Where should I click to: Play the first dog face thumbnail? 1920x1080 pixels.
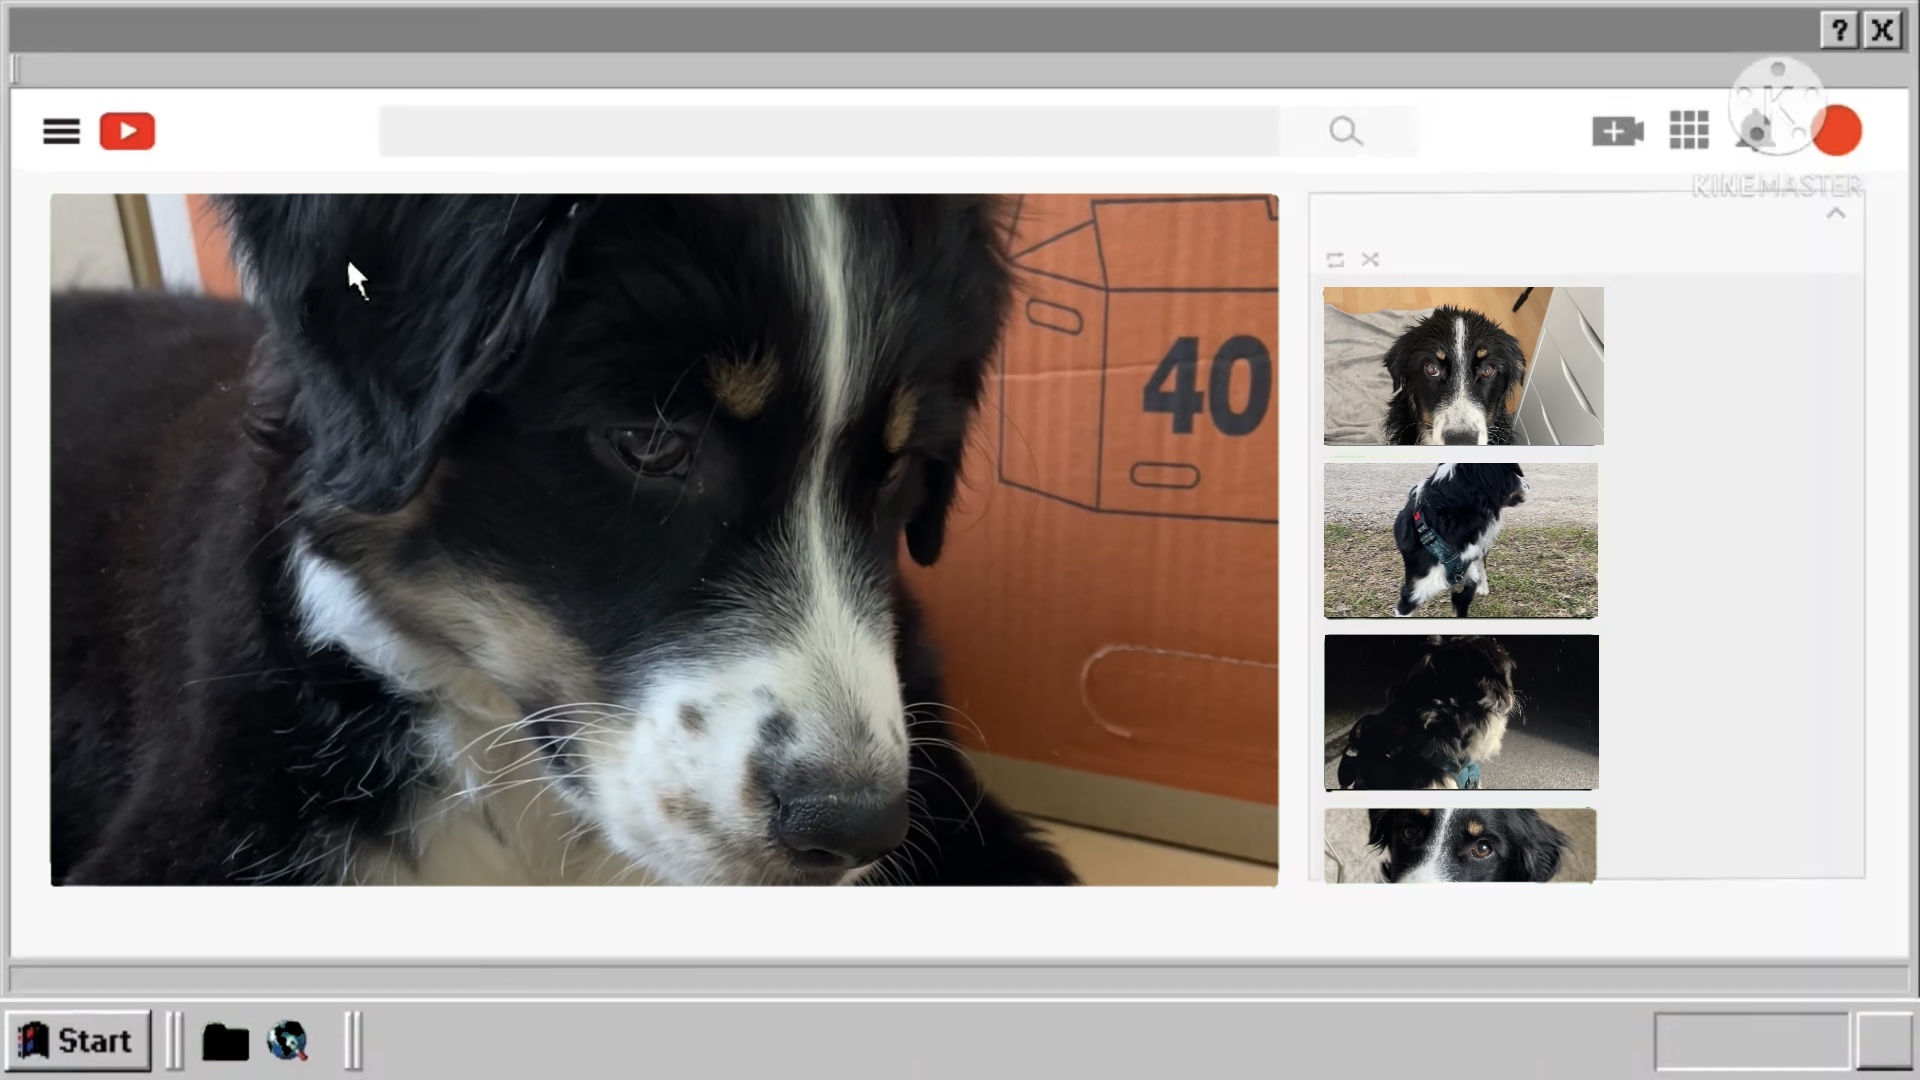point(1463,366)
